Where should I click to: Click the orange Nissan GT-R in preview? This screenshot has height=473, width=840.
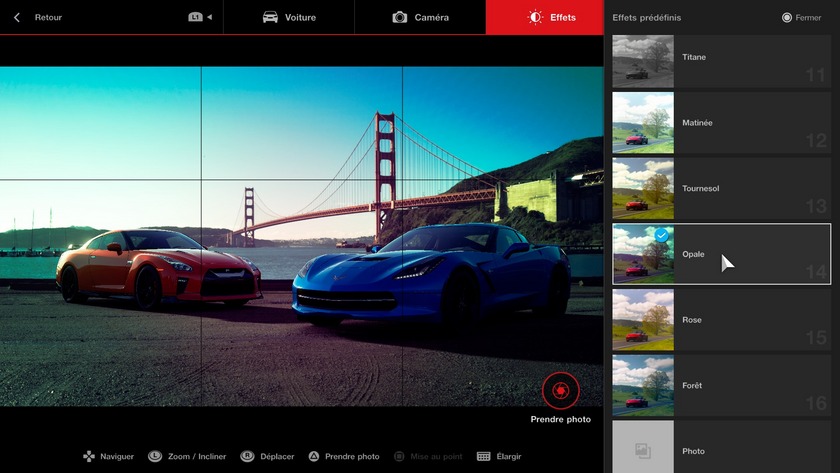[159, 269]
